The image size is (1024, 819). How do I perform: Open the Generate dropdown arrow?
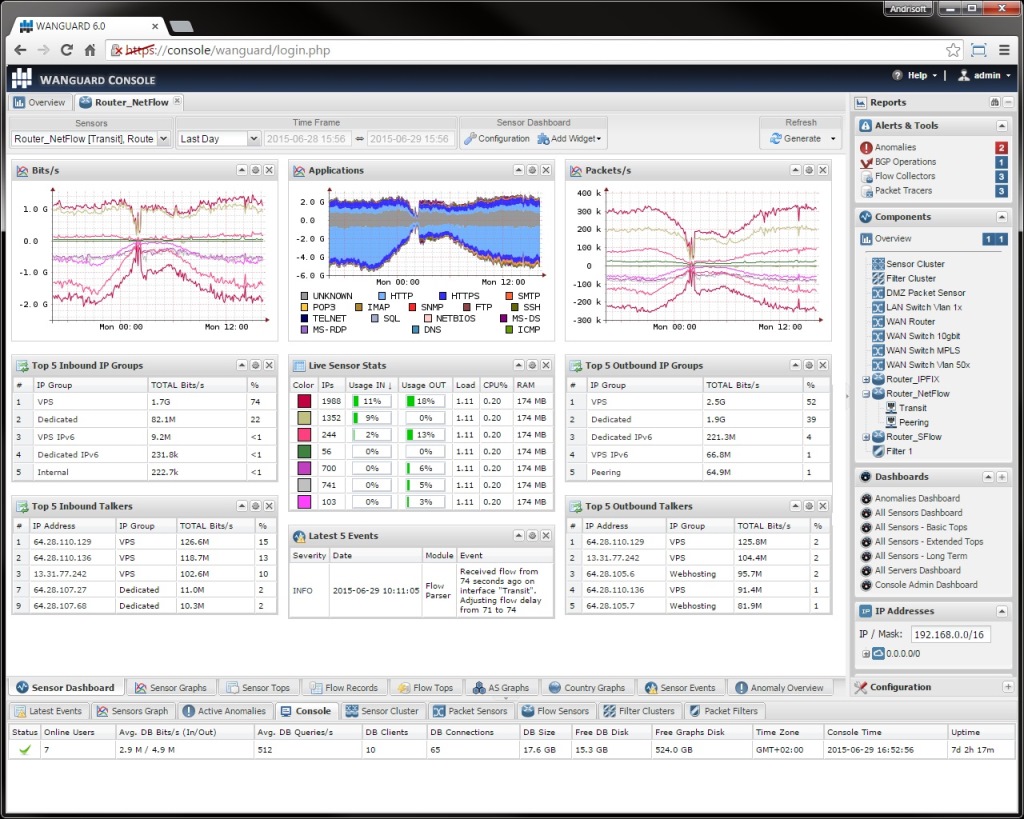833,138
